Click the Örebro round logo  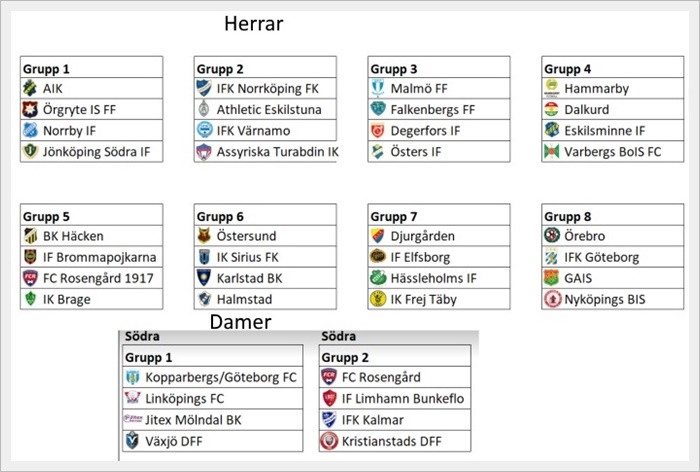coord(552,235)
